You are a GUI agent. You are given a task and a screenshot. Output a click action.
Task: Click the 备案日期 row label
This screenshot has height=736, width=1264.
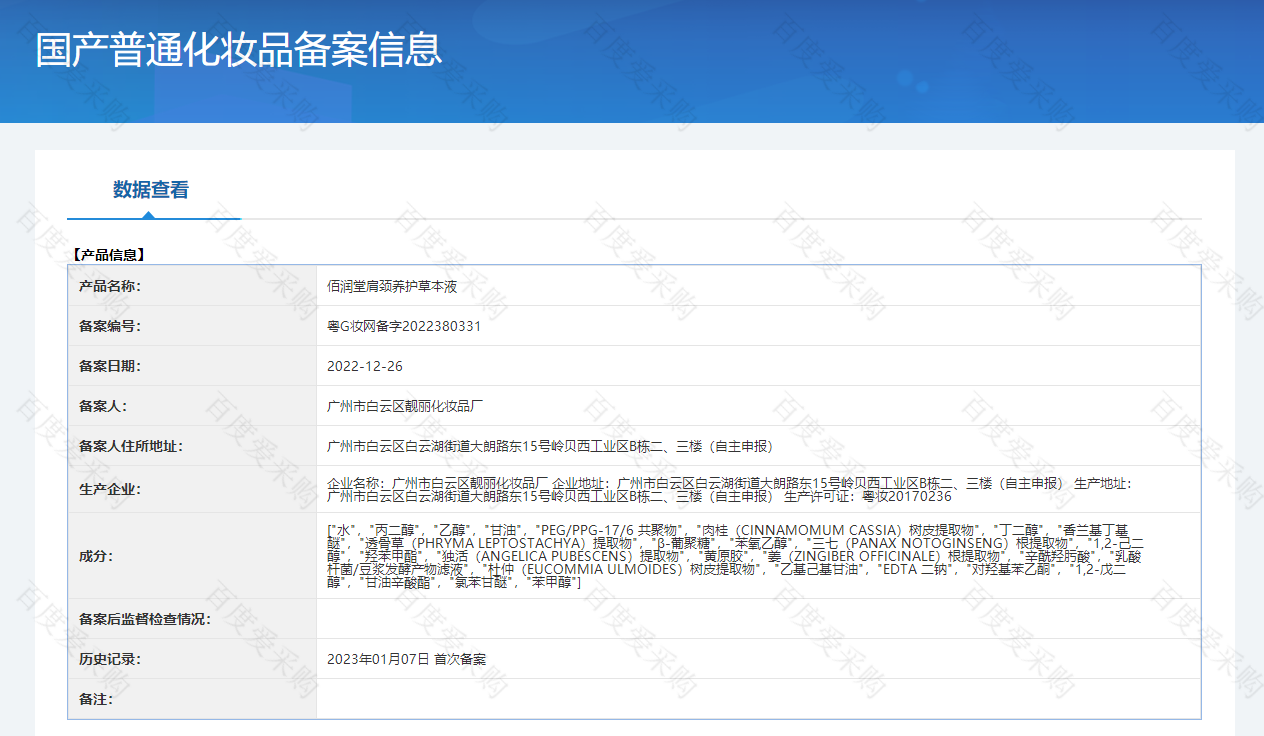110,366
